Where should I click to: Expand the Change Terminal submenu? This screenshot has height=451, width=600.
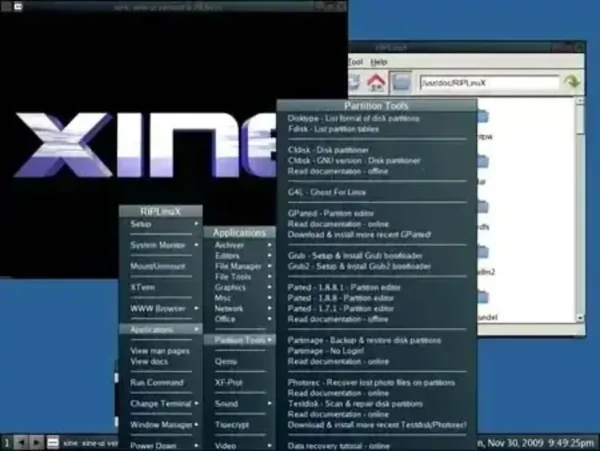(160, 404)
